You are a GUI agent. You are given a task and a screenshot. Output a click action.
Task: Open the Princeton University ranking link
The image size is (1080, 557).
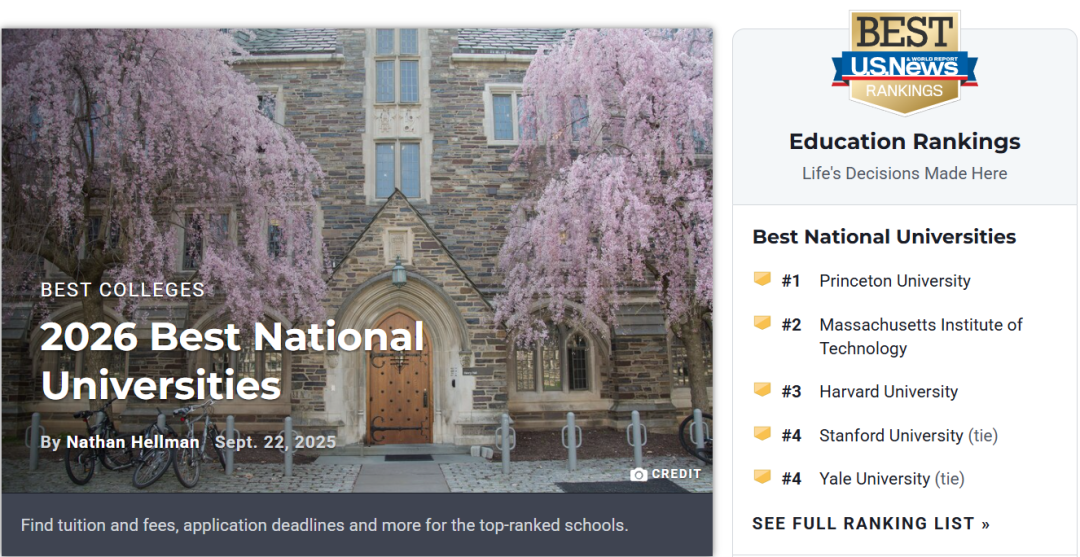[895, 281]
